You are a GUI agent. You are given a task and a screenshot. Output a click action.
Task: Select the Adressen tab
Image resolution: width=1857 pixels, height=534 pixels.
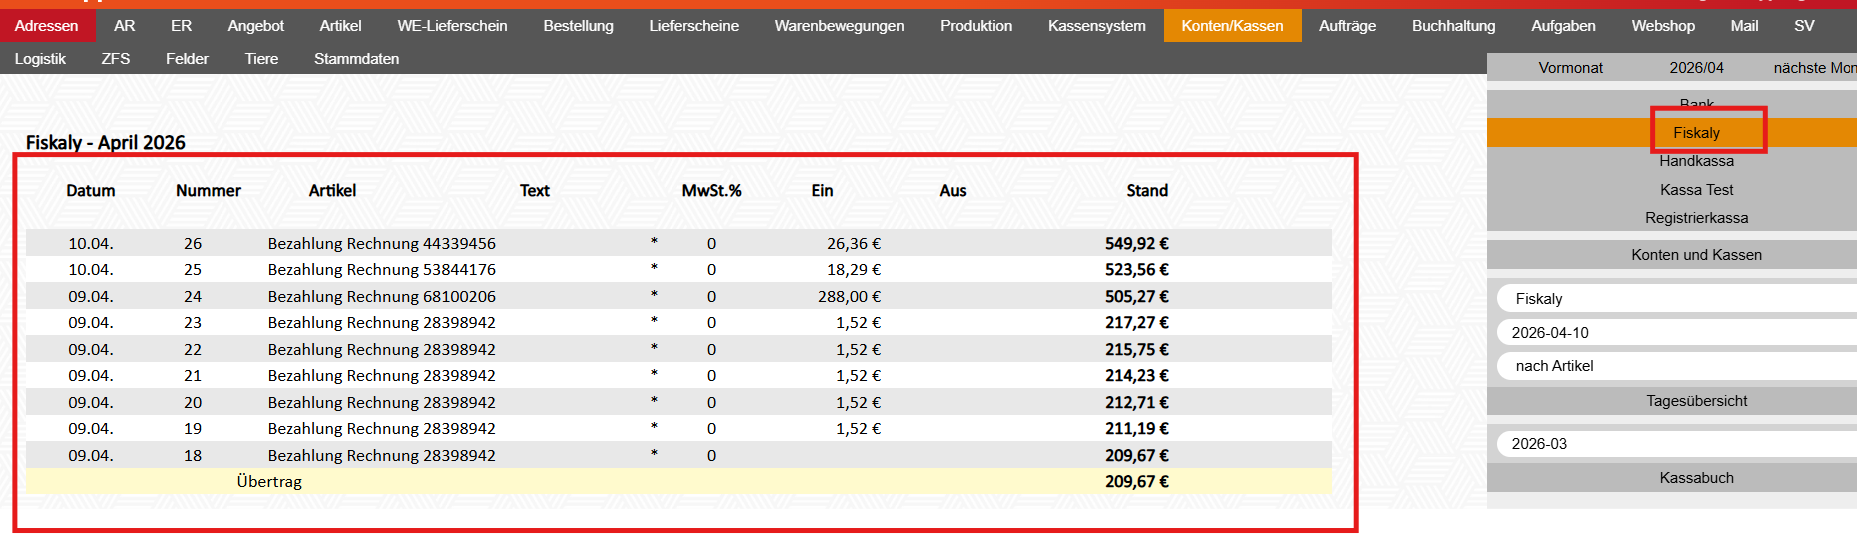point(46,26)
